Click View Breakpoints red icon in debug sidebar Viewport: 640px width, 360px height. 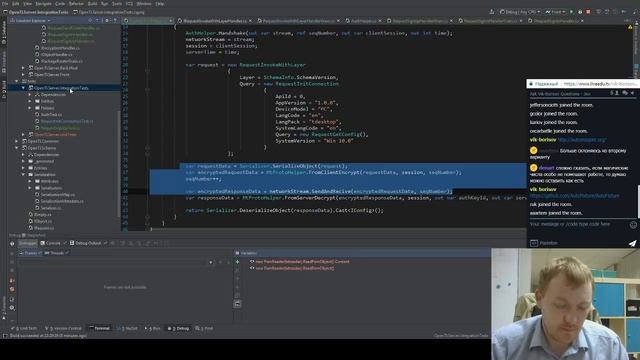12,280
